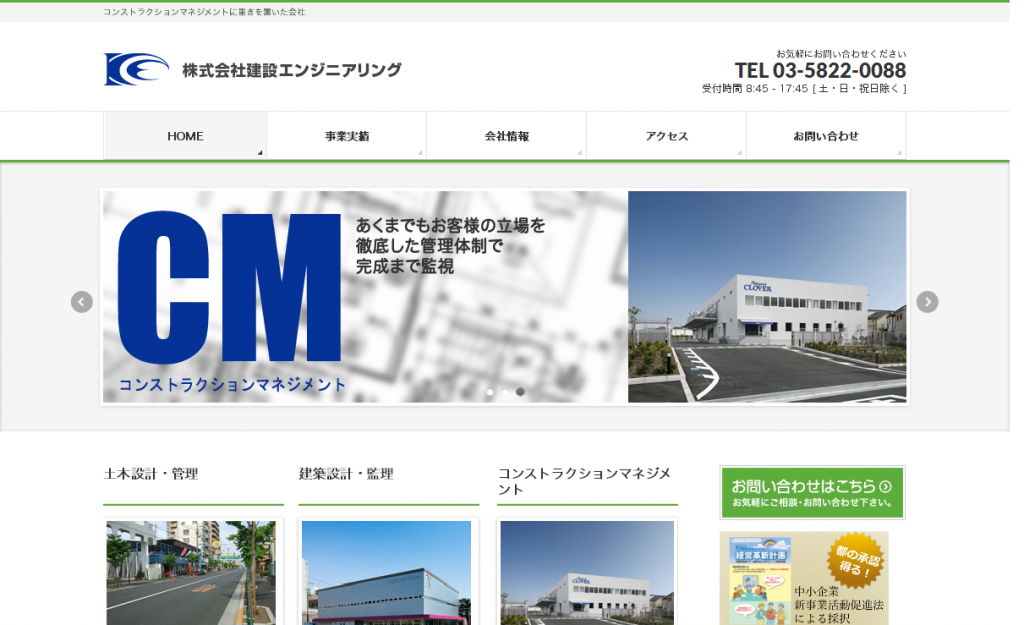Go to previous slide with left arrow
The image size is (1024, 625).
point(82,302)
